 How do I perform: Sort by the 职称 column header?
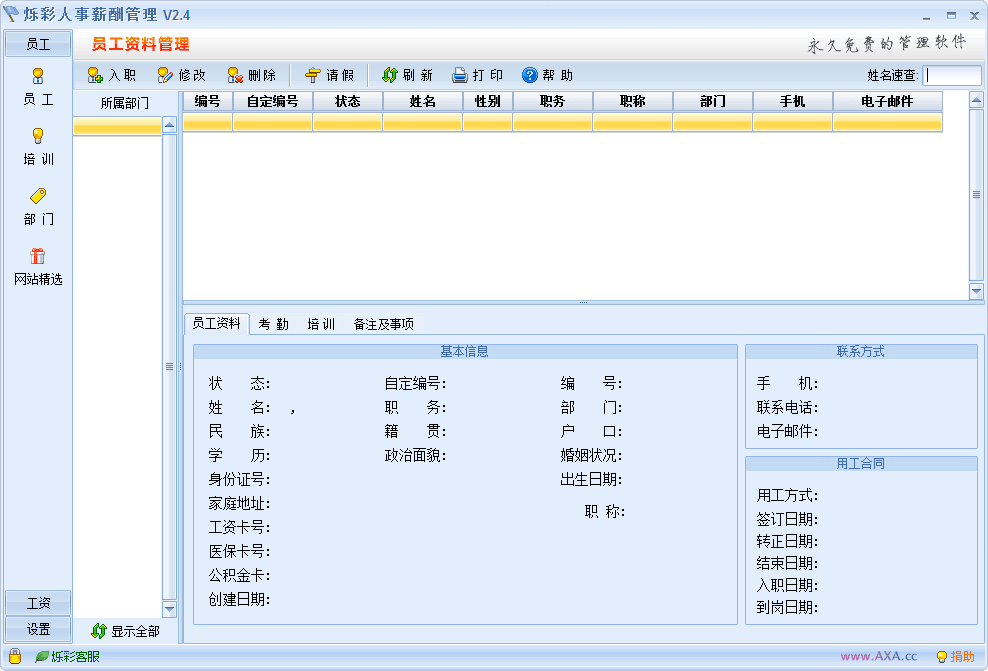pyautogui.click(x=633, y=101)
